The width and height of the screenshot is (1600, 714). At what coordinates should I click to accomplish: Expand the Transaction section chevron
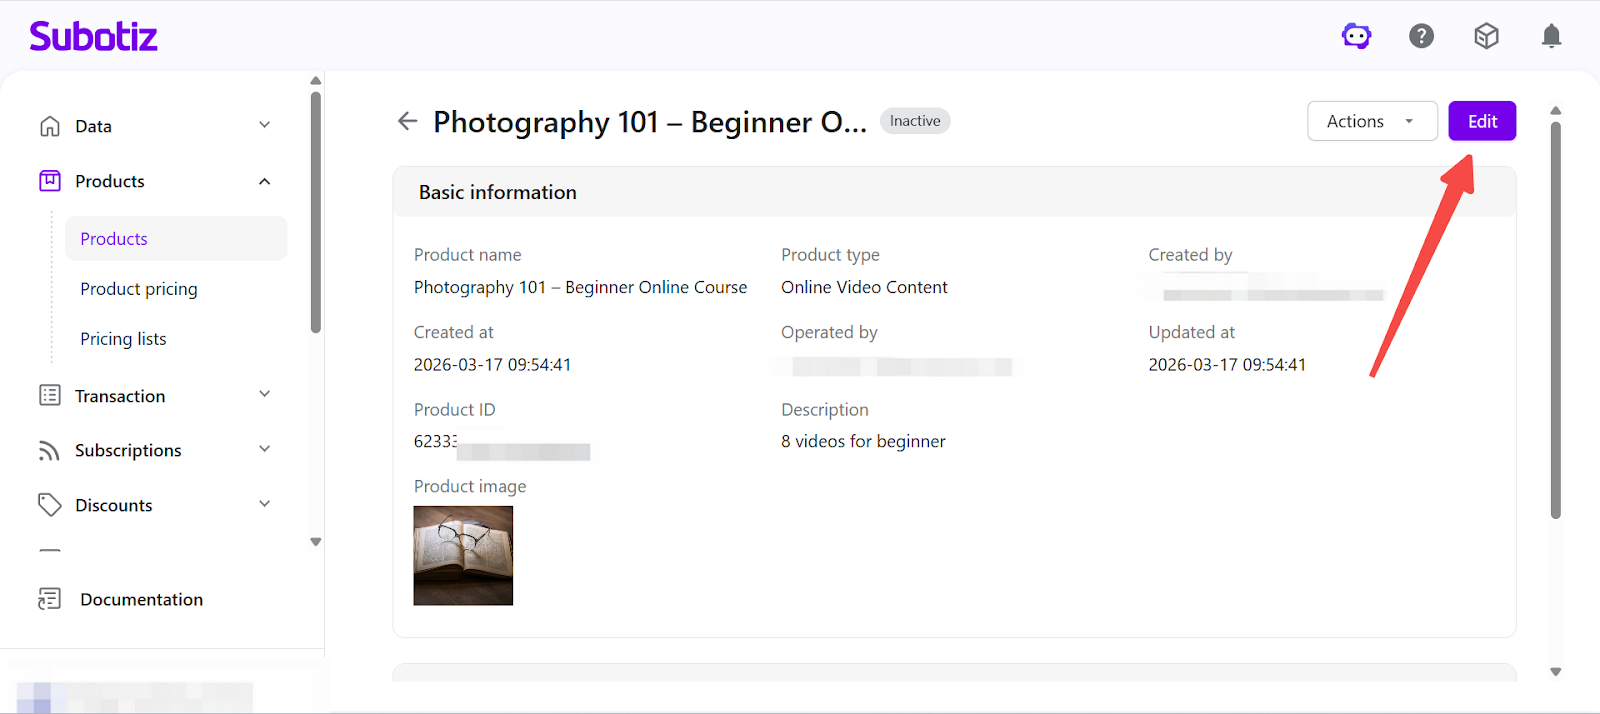(265, 394)
